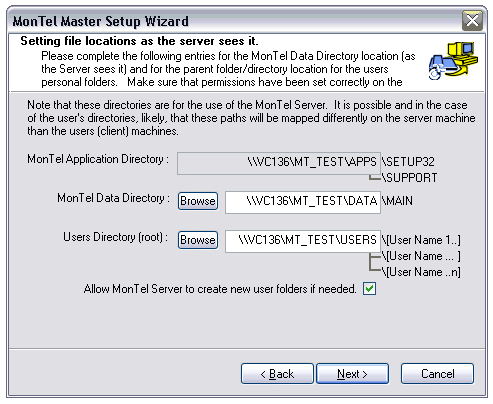The height and width of the screenshot is (404, 493).
Task: Click the \SETUP32 subfolder label
Action: tap(408, 162)
